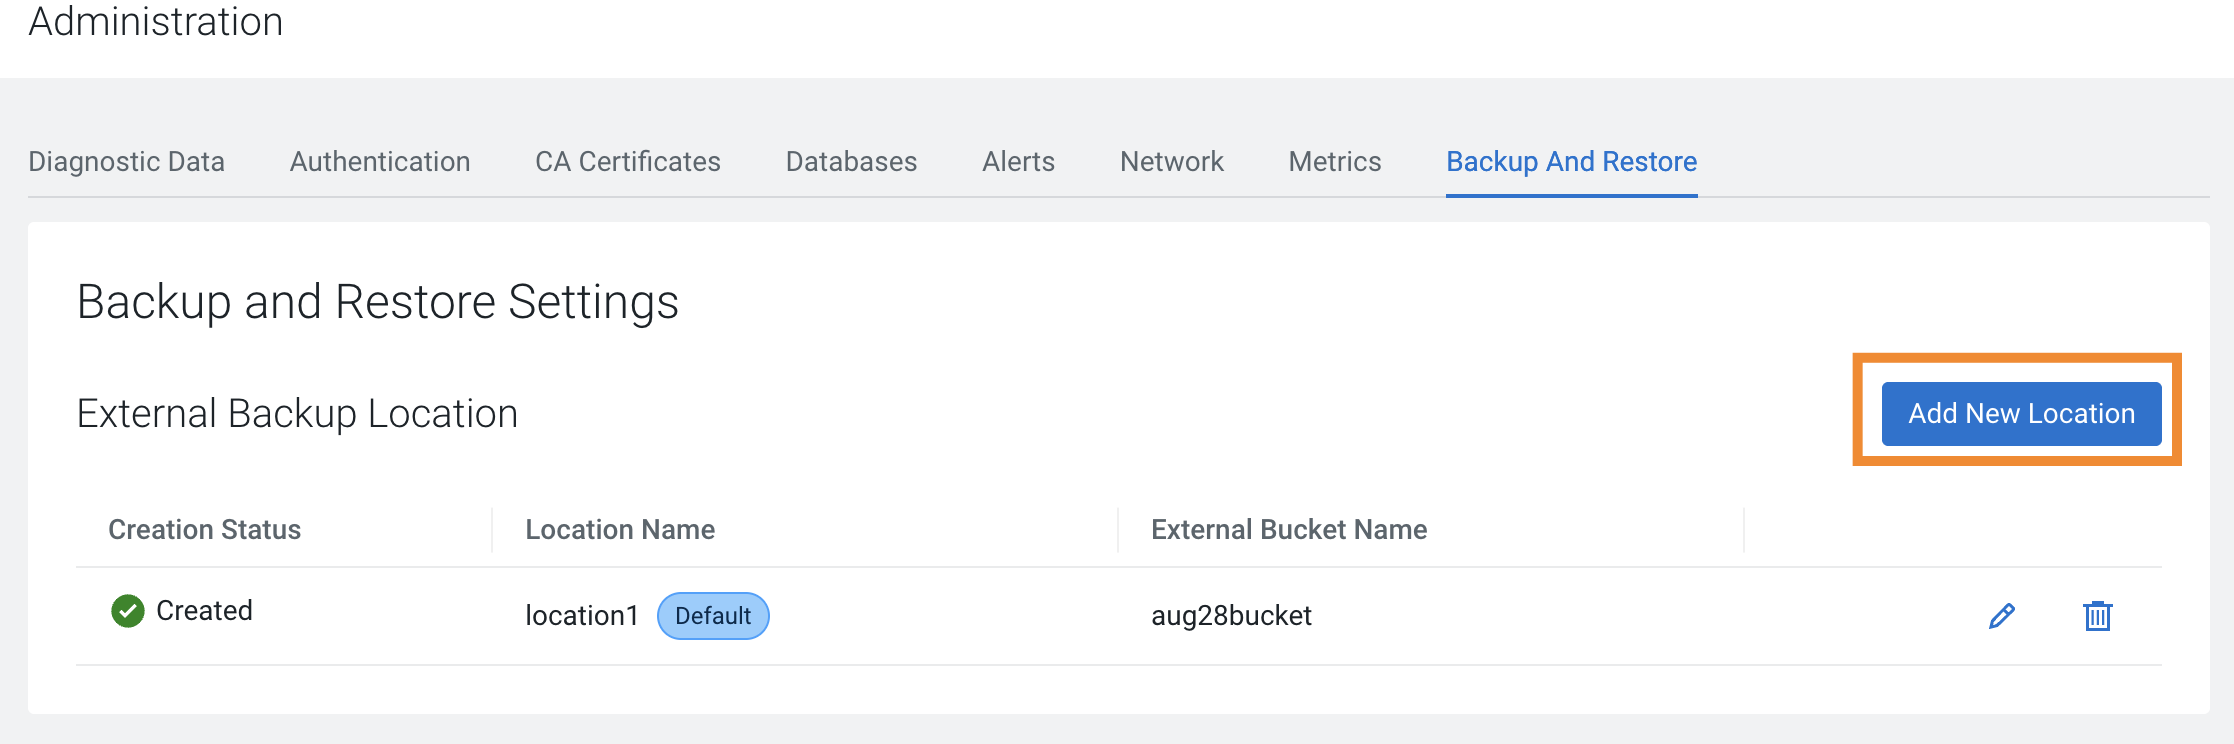Select the CA Certificates tab
The image size is (2234, 744).
(x=627, y=161)
